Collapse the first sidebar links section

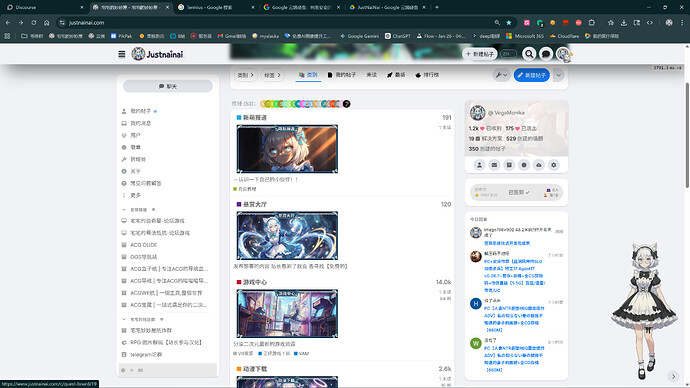click(124, 209)
